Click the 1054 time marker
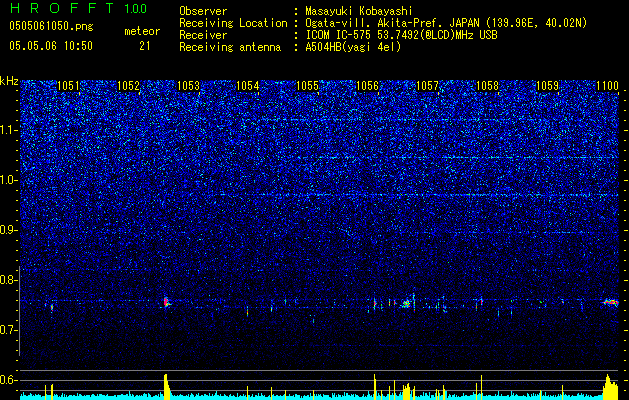The width and height of the screenshot is (629, 400). tap(248, 86)
